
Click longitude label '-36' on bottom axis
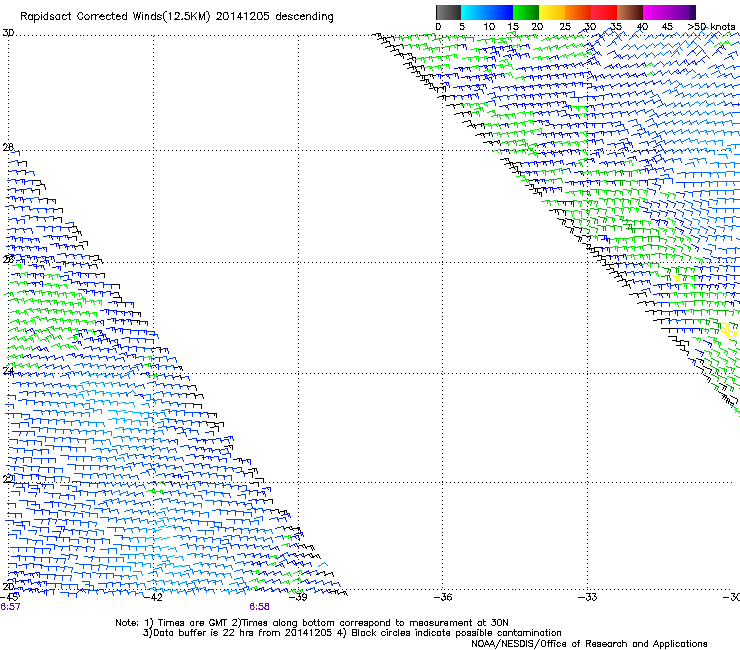(443, 597)
